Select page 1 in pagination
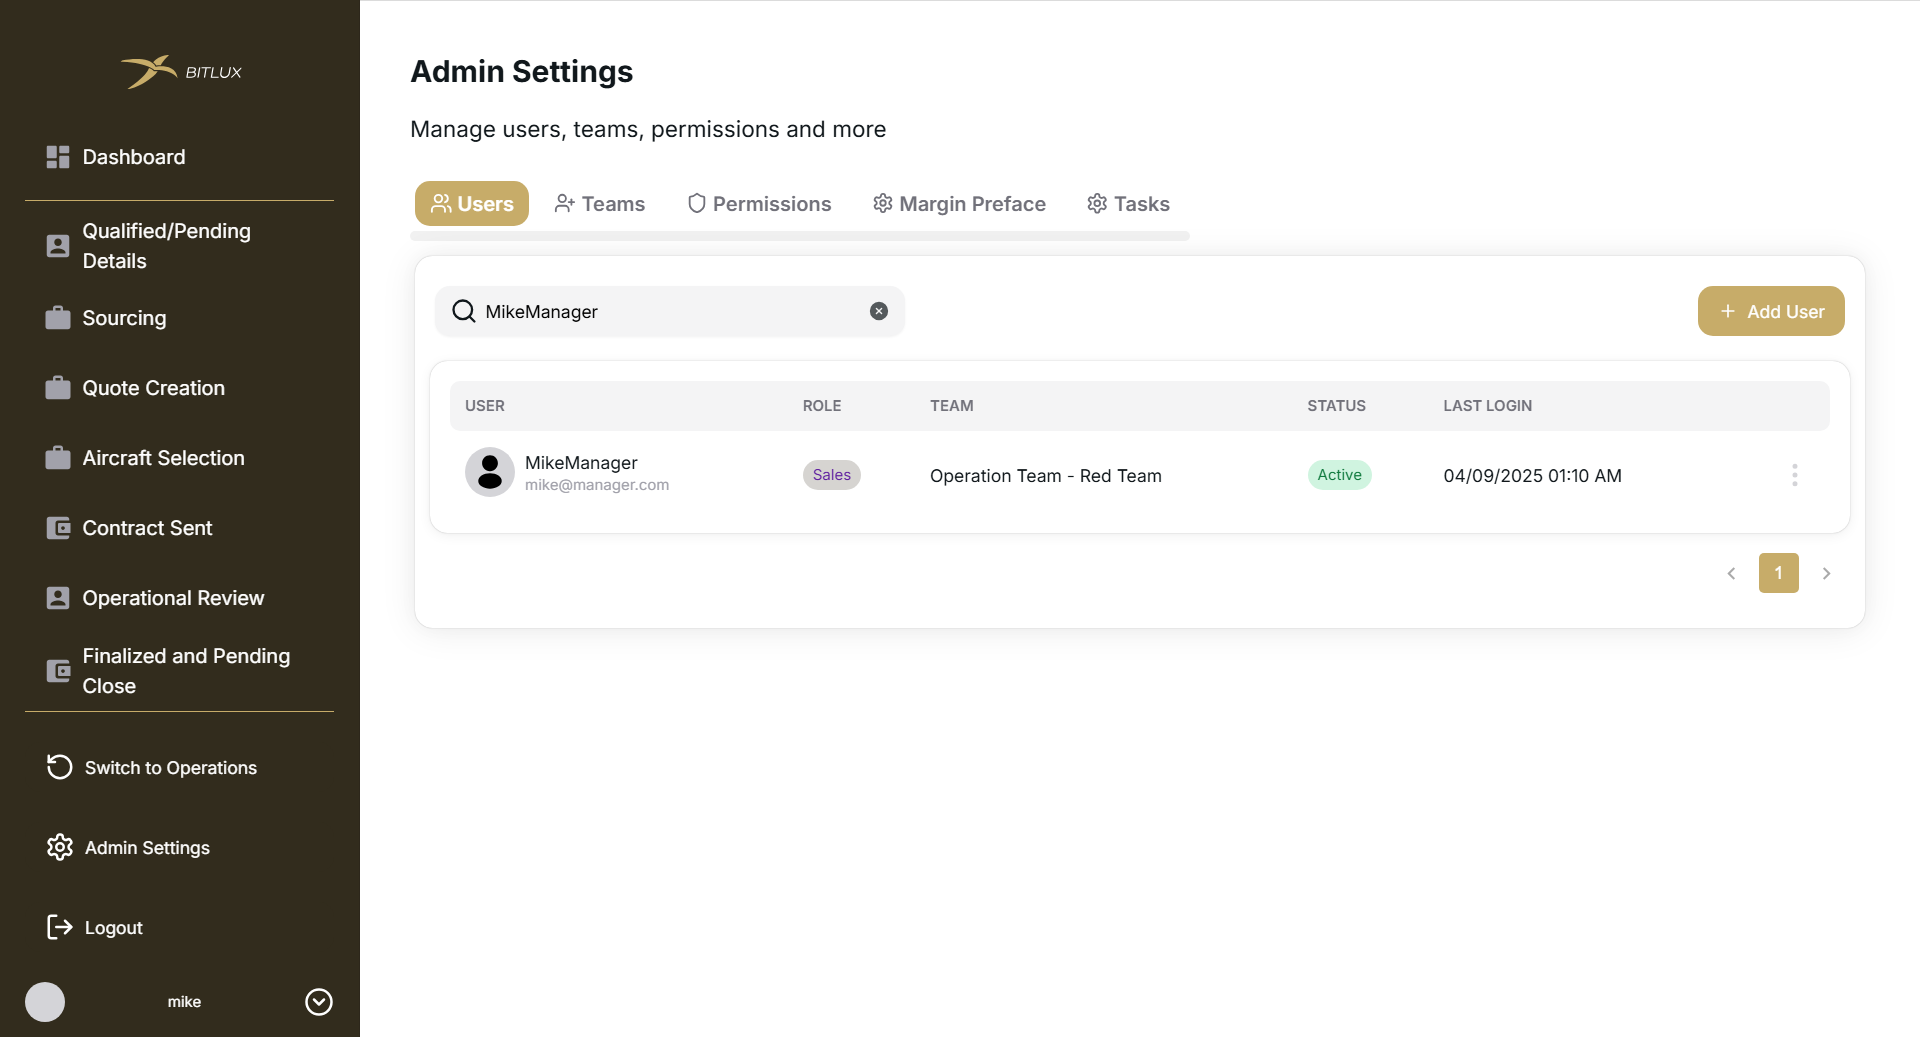Image resolution: width=1920 pixels, height=1037 pixels. pyautogui.click(x=1778, y=573)
